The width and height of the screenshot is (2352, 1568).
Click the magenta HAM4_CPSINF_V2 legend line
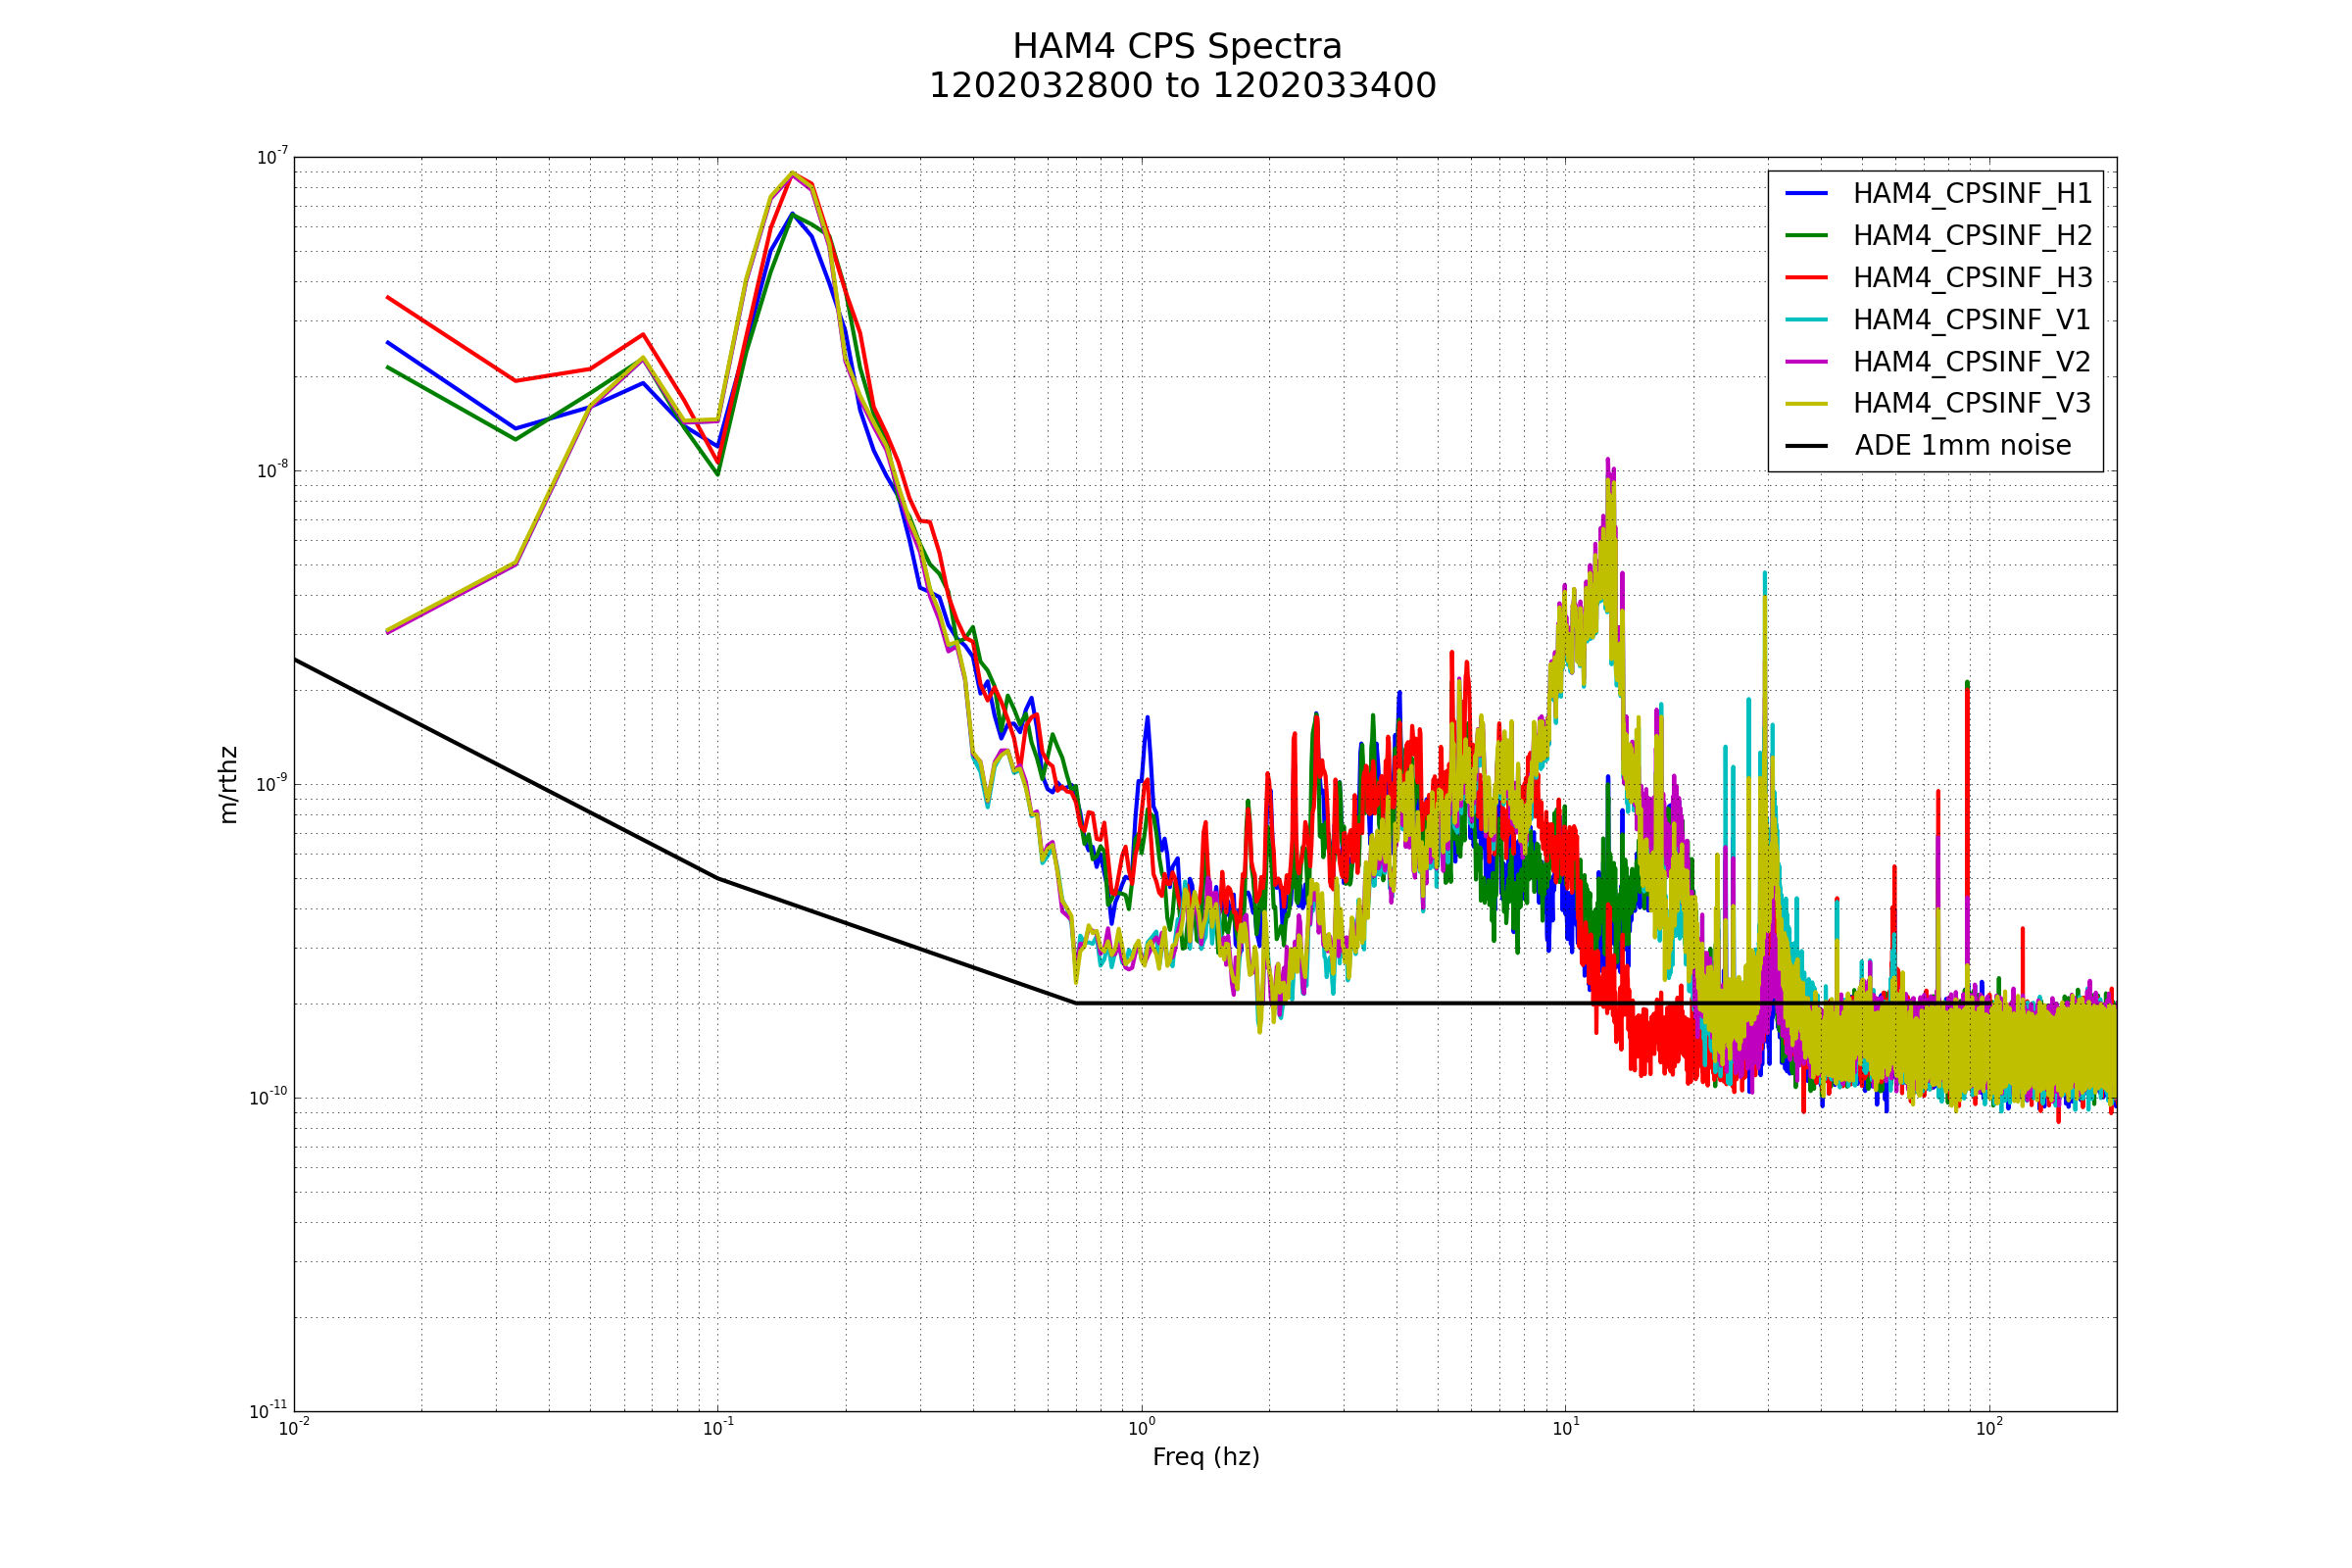(x=1806, y=362)
